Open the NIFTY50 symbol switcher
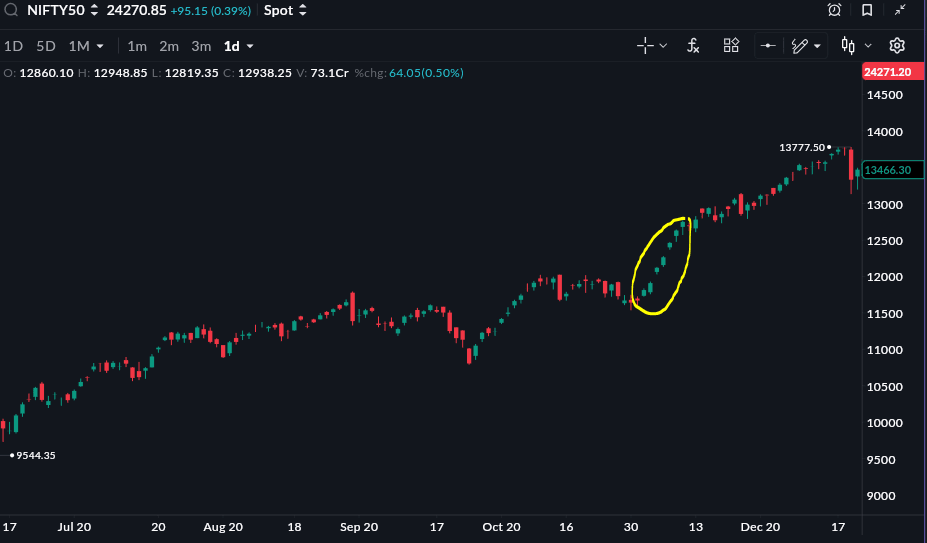 [x=63, y=10]
